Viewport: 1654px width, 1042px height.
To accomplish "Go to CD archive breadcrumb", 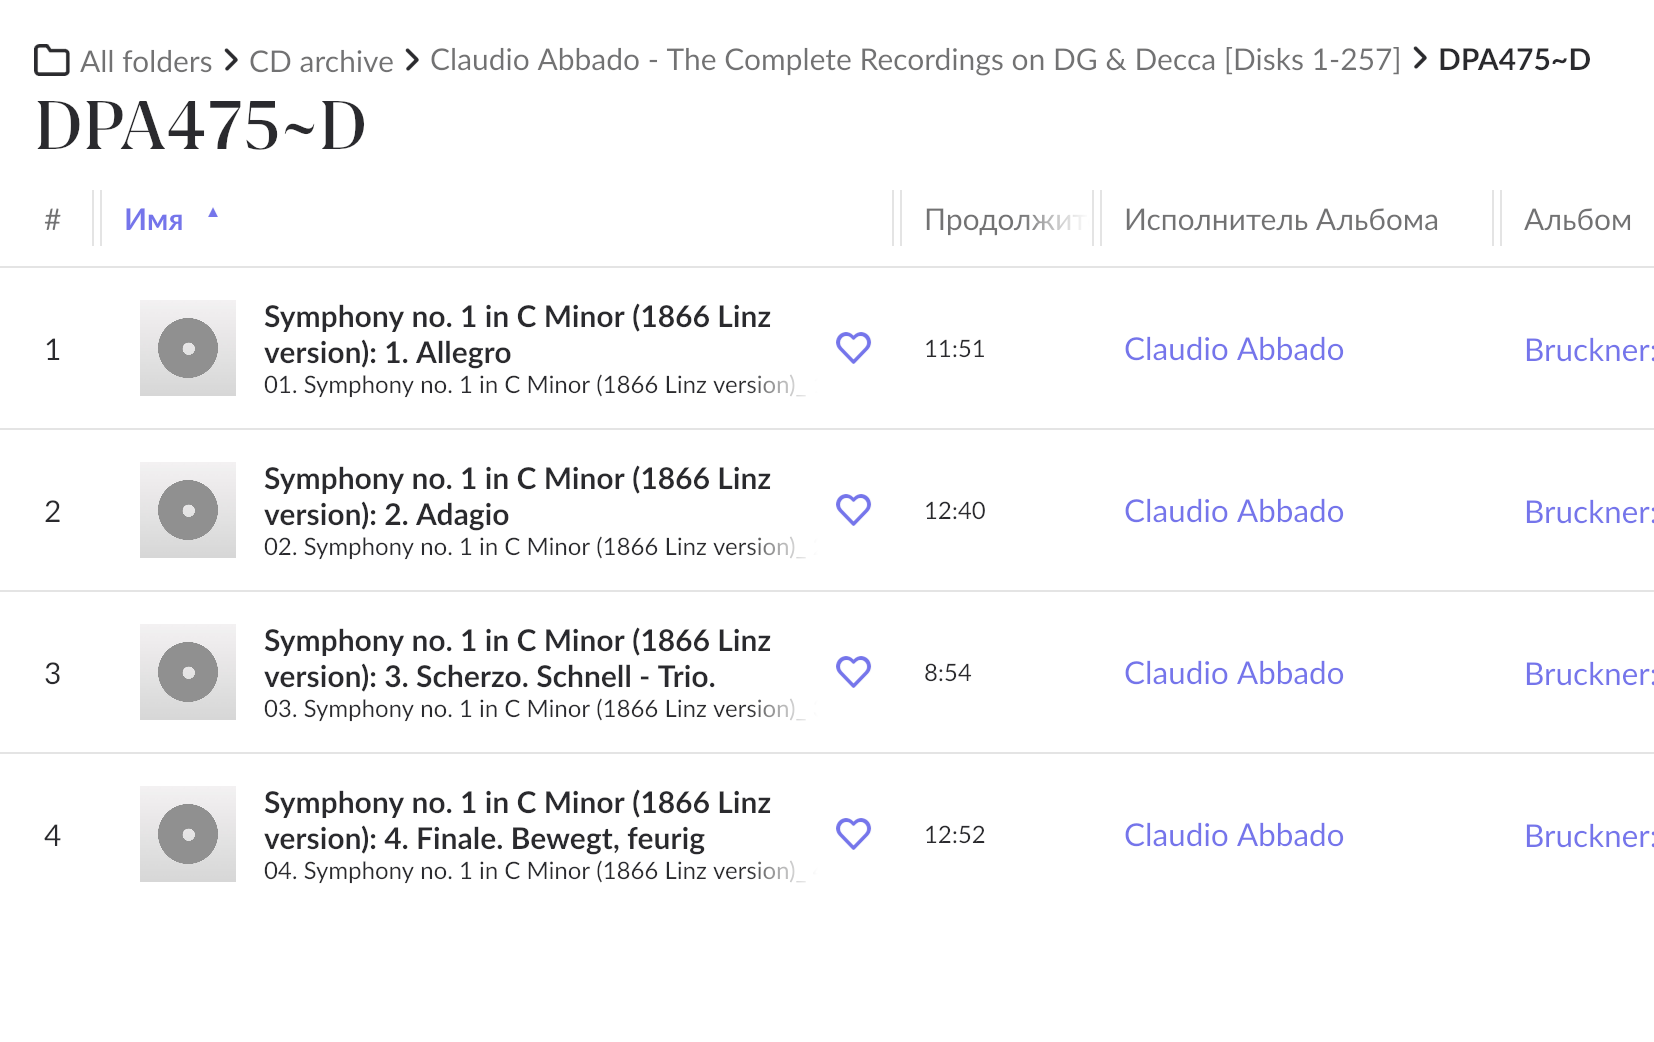I will pyautogui.click(x=321, y=61).
